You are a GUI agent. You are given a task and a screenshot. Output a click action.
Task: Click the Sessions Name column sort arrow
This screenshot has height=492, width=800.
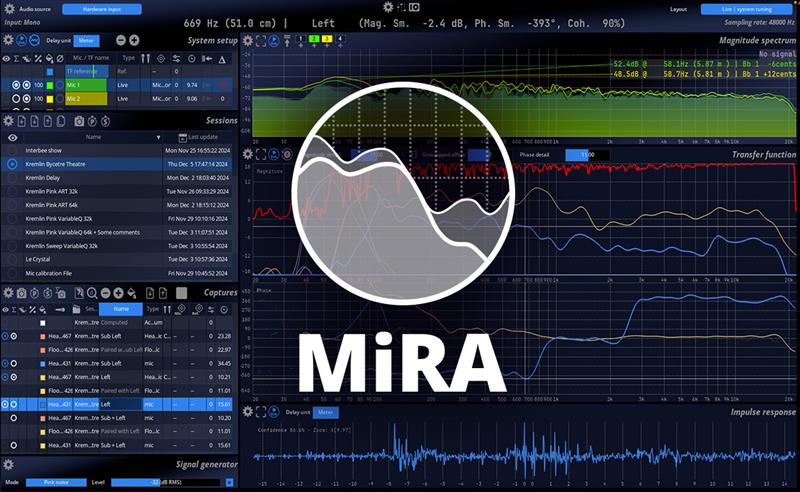coord(158,137)
